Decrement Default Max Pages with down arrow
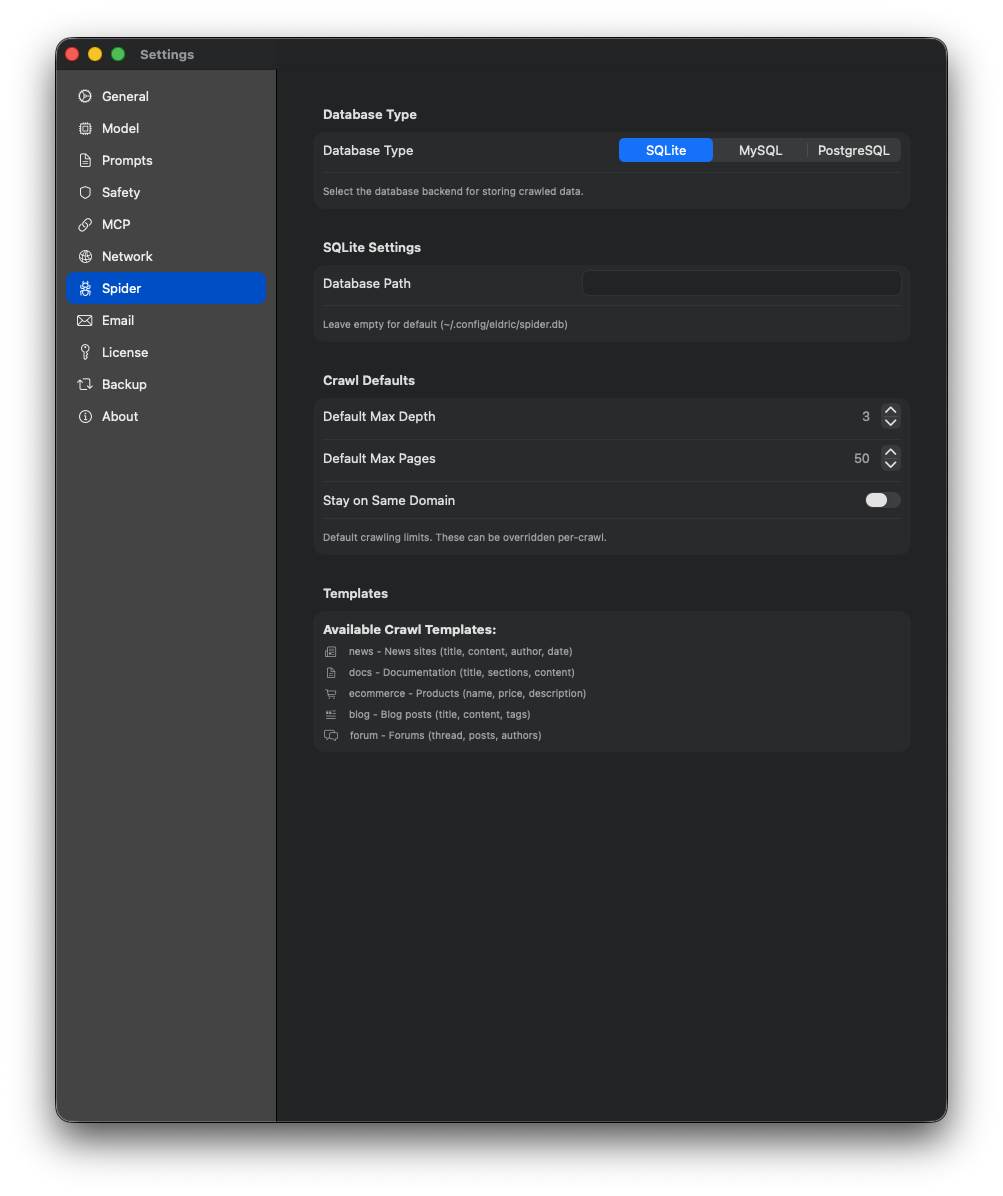 point(890,464)
